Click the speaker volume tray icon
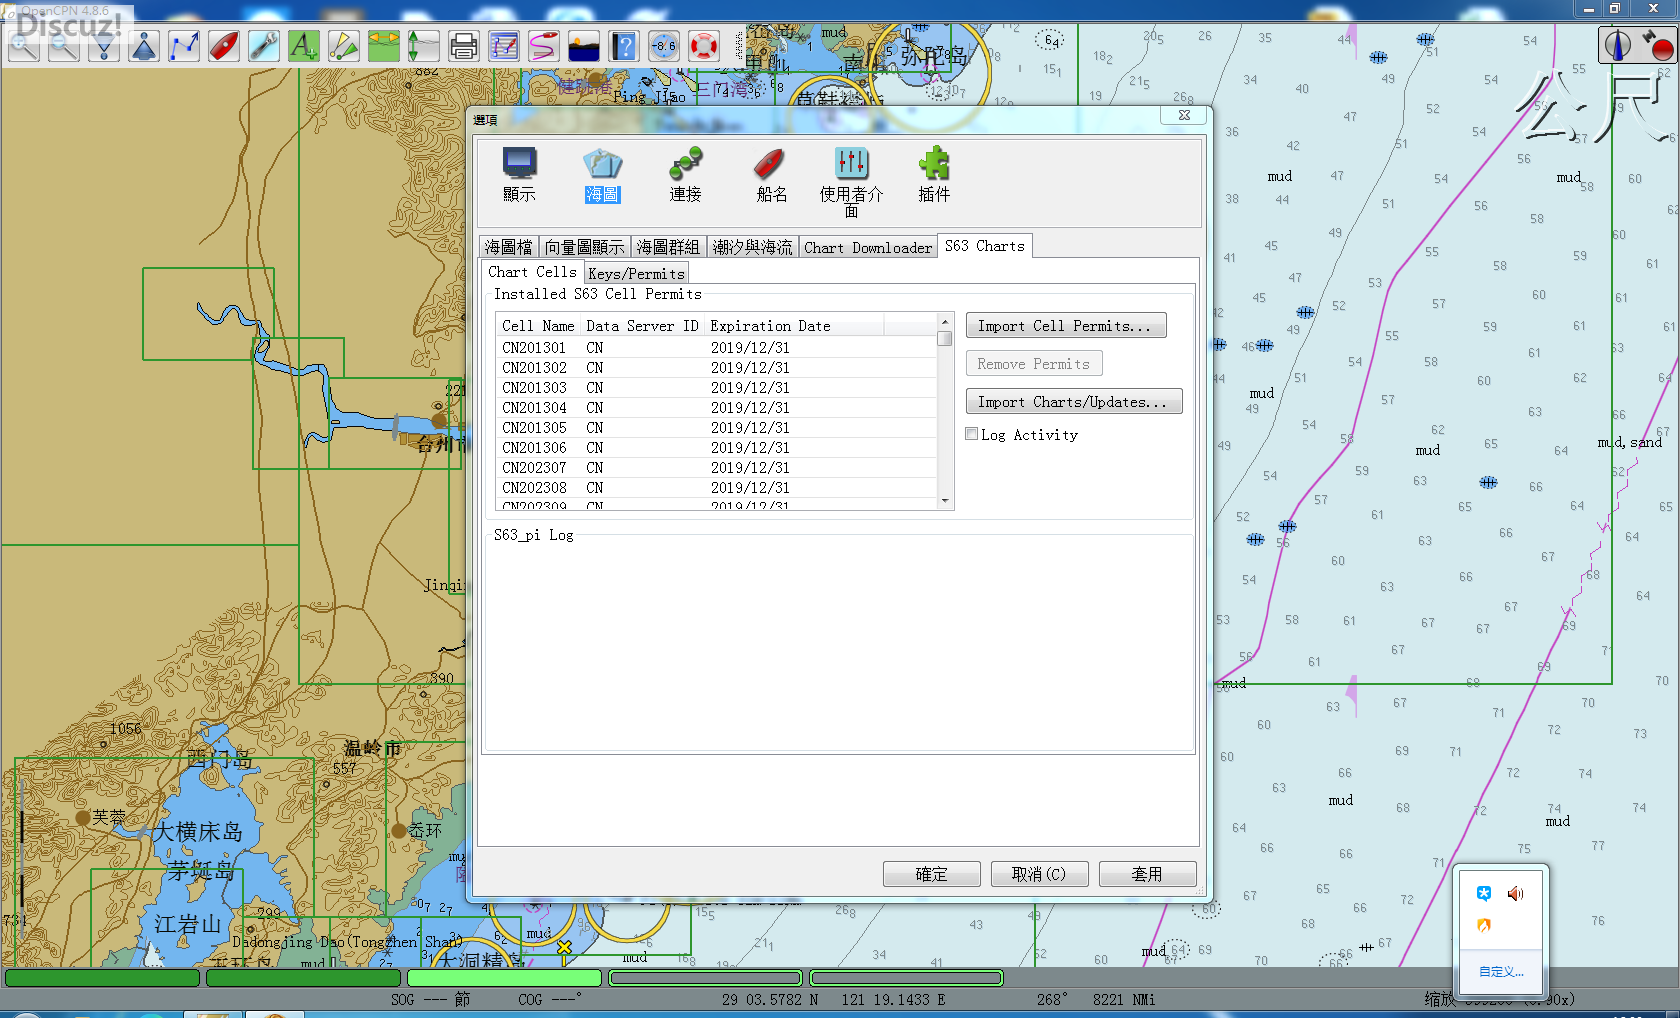Viewport: 1680px width, 1018px height. click(x=1515, y=893)
